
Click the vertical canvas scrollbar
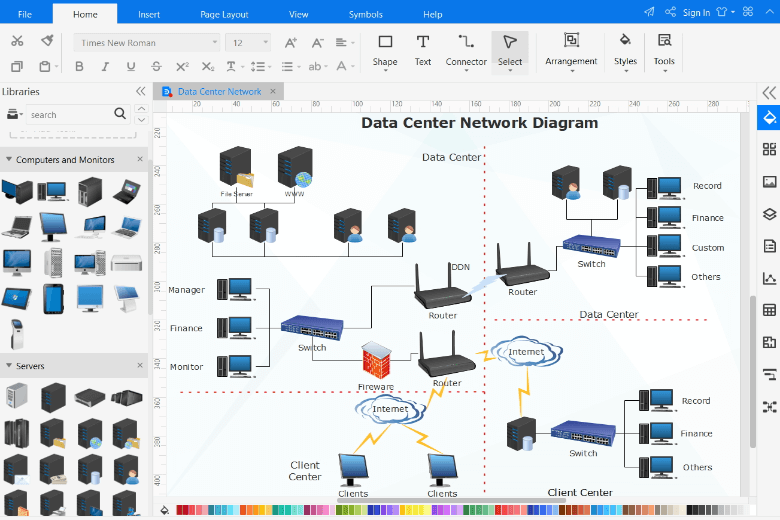(x=753, y=371)
